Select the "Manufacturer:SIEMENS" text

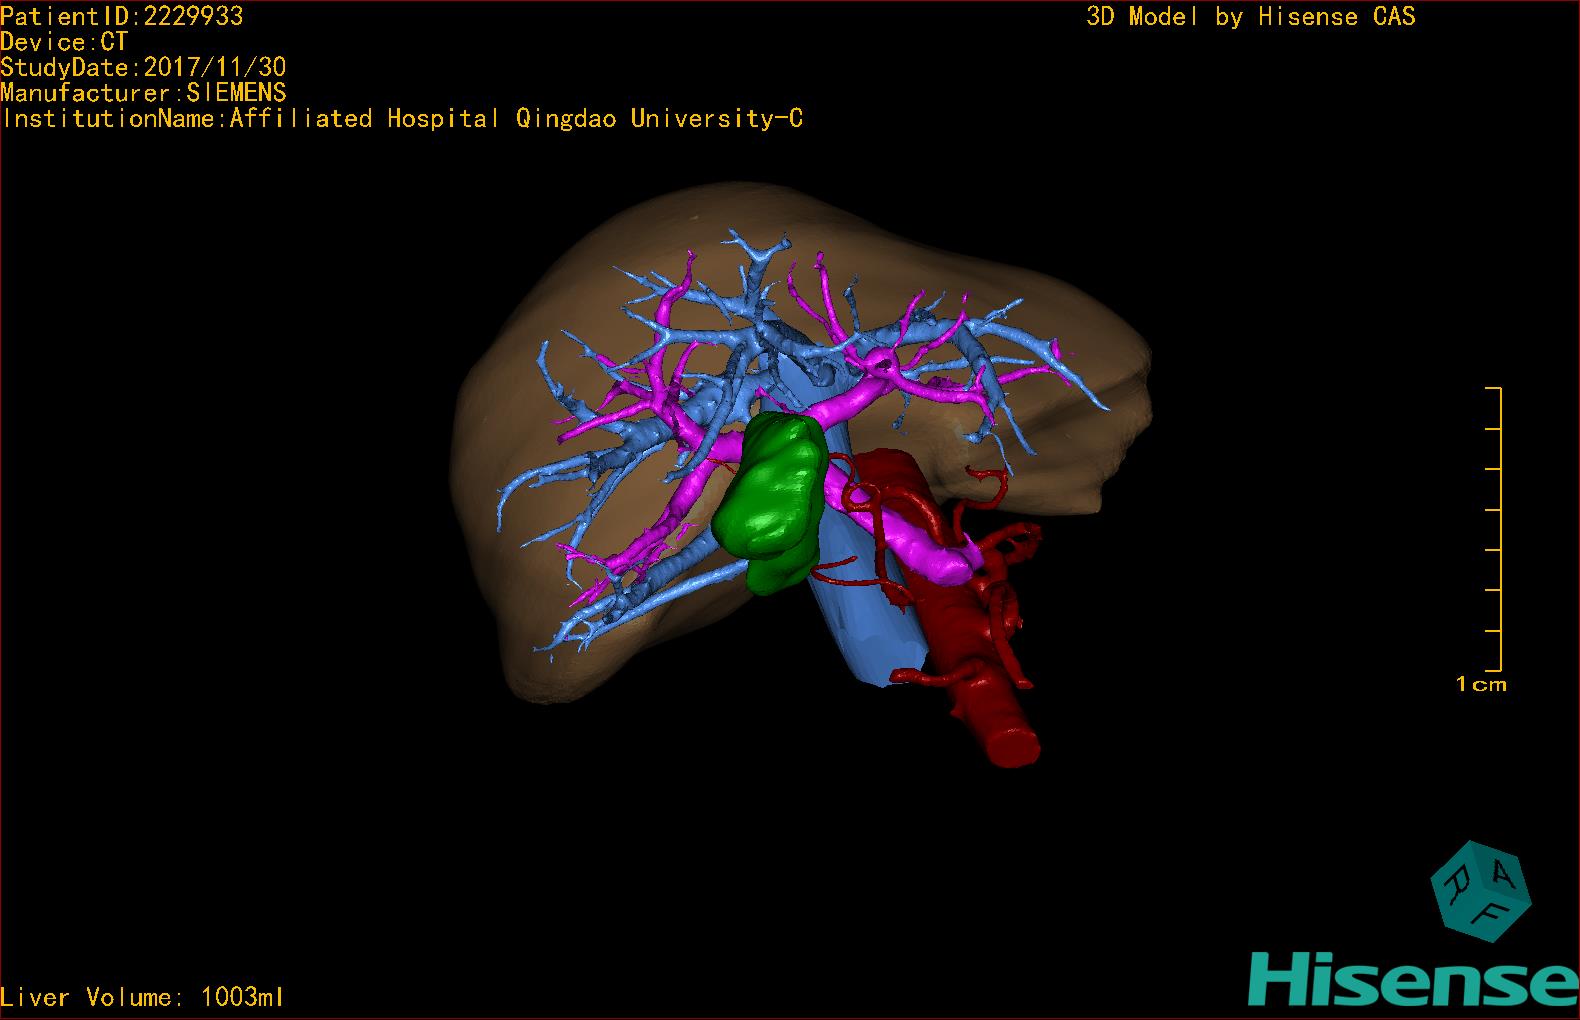tap(143, 93)
